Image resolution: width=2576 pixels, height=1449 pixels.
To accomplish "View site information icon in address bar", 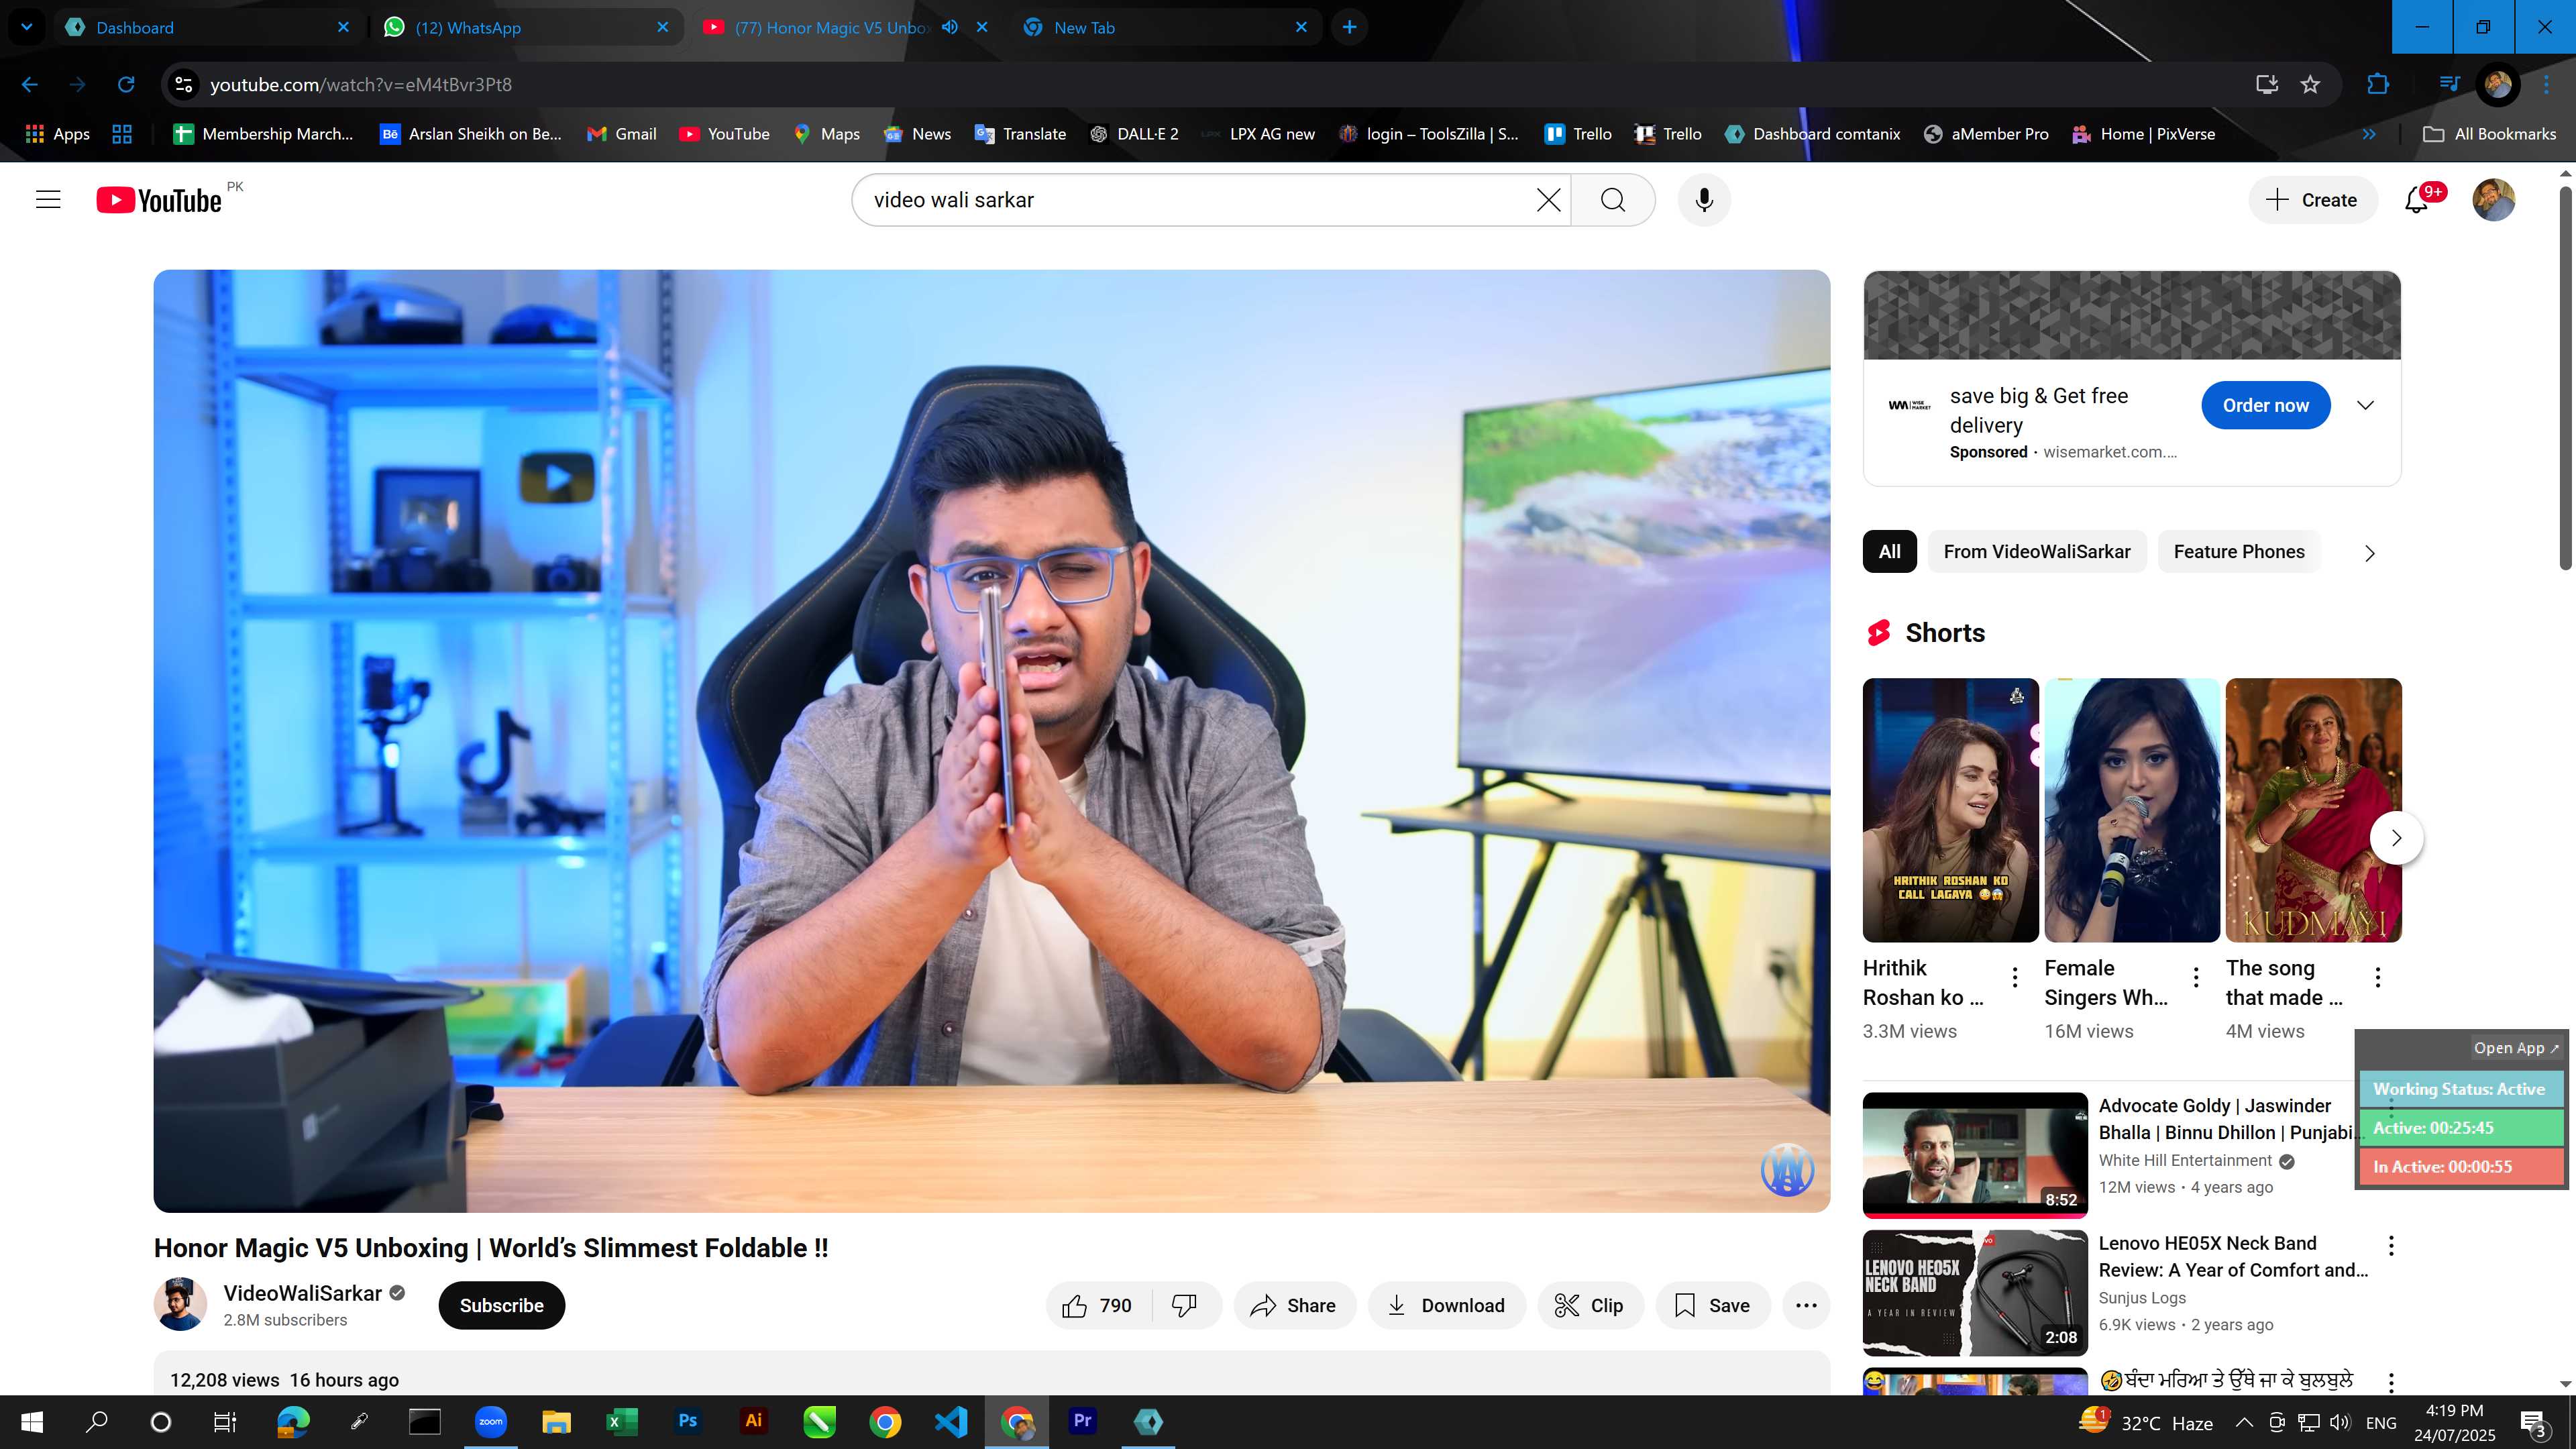I will point(183,85).
